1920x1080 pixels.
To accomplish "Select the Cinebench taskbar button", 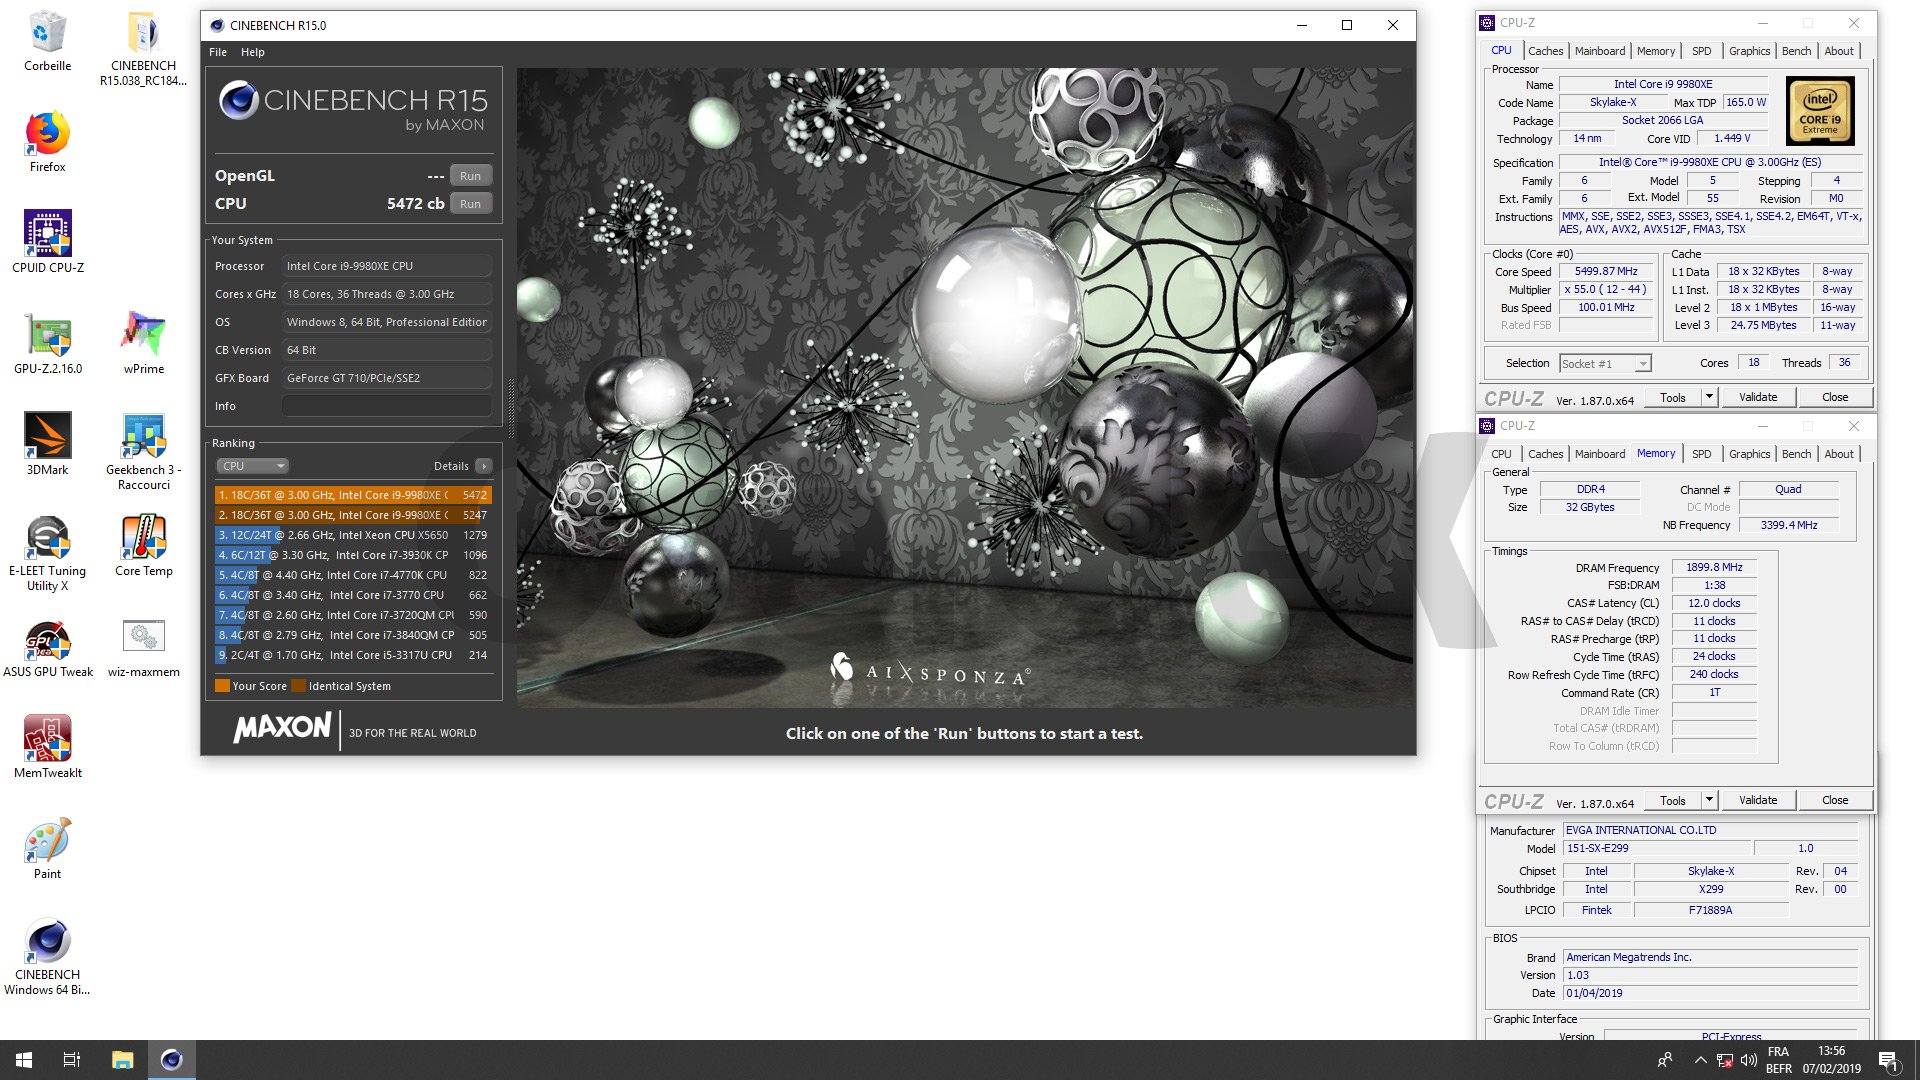I will [172, 1060].
